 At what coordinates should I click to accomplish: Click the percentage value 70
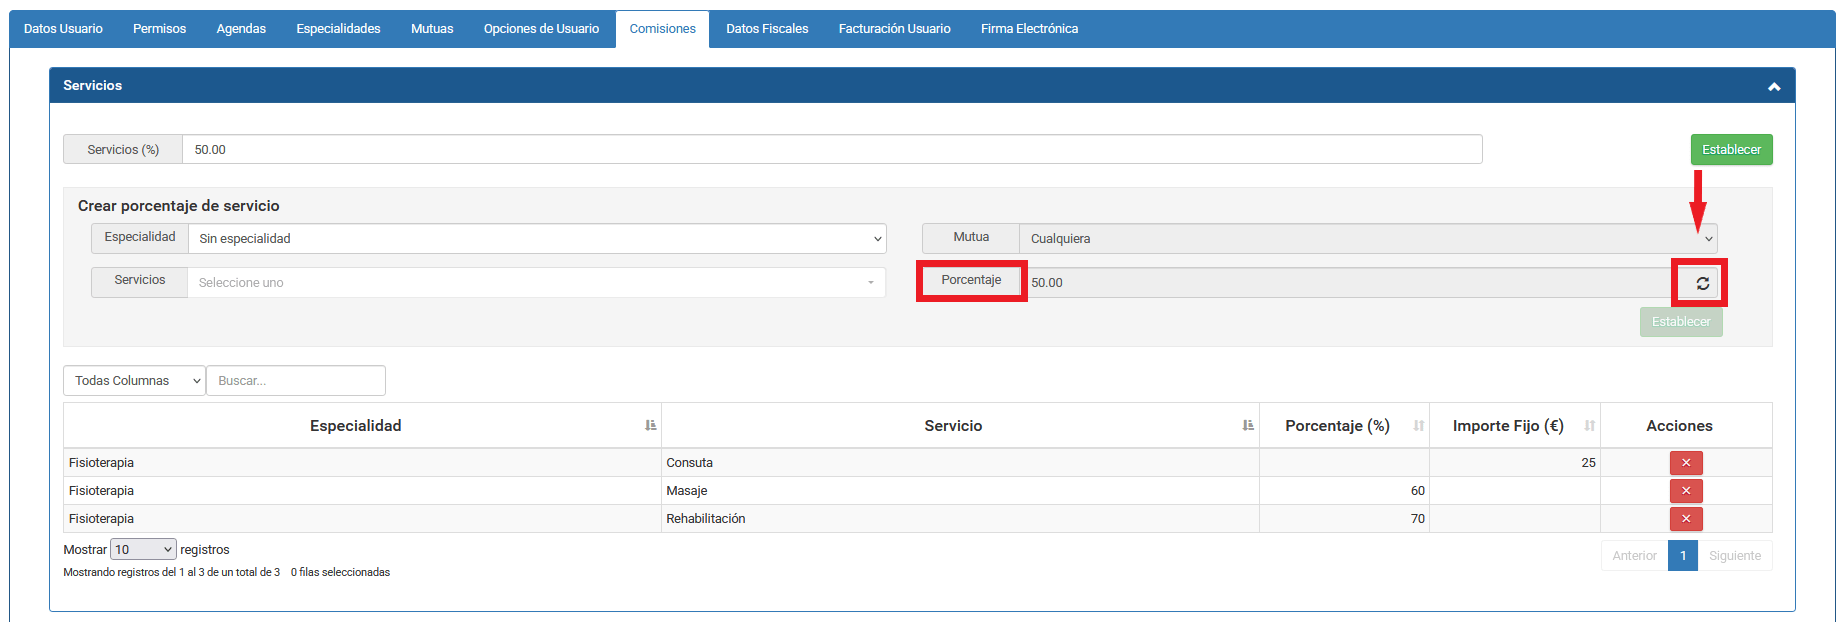coord(1417,519)
